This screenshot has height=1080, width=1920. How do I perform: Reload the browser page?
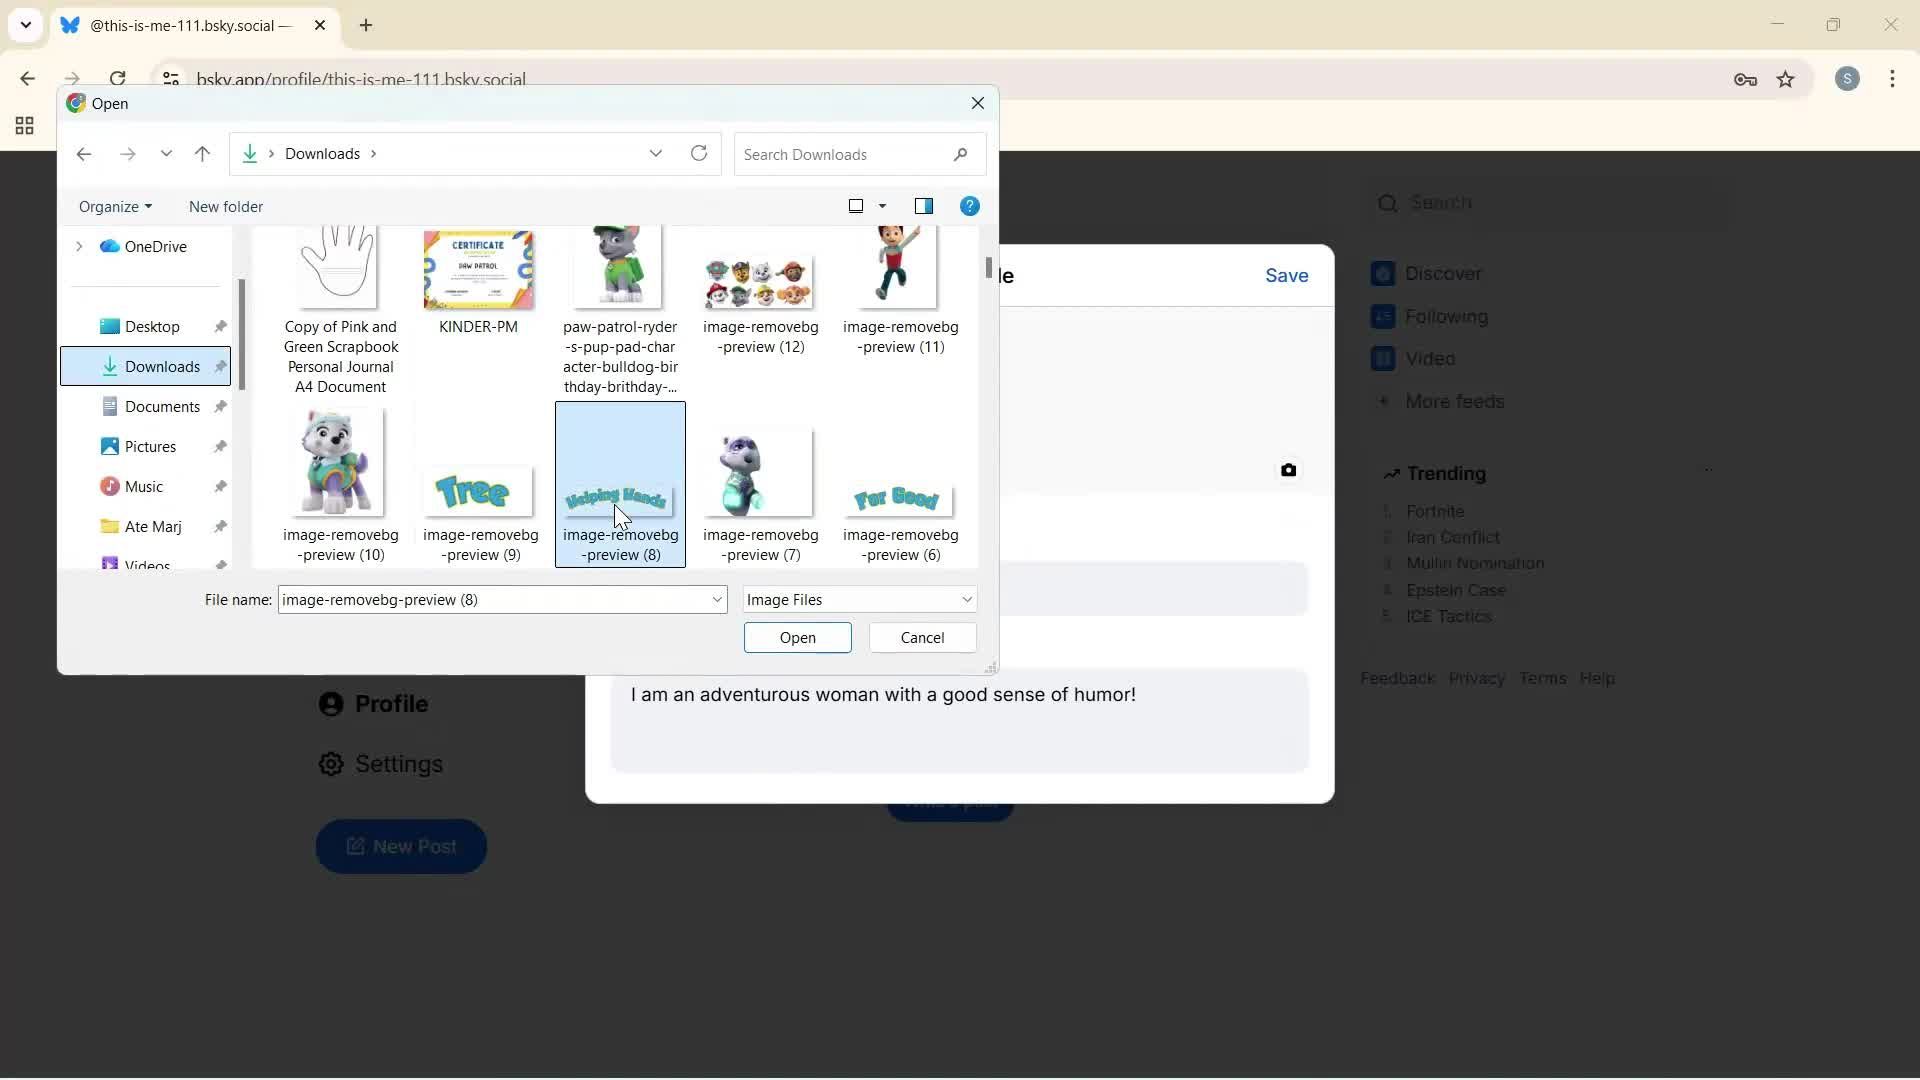click(x=118, y=78)
